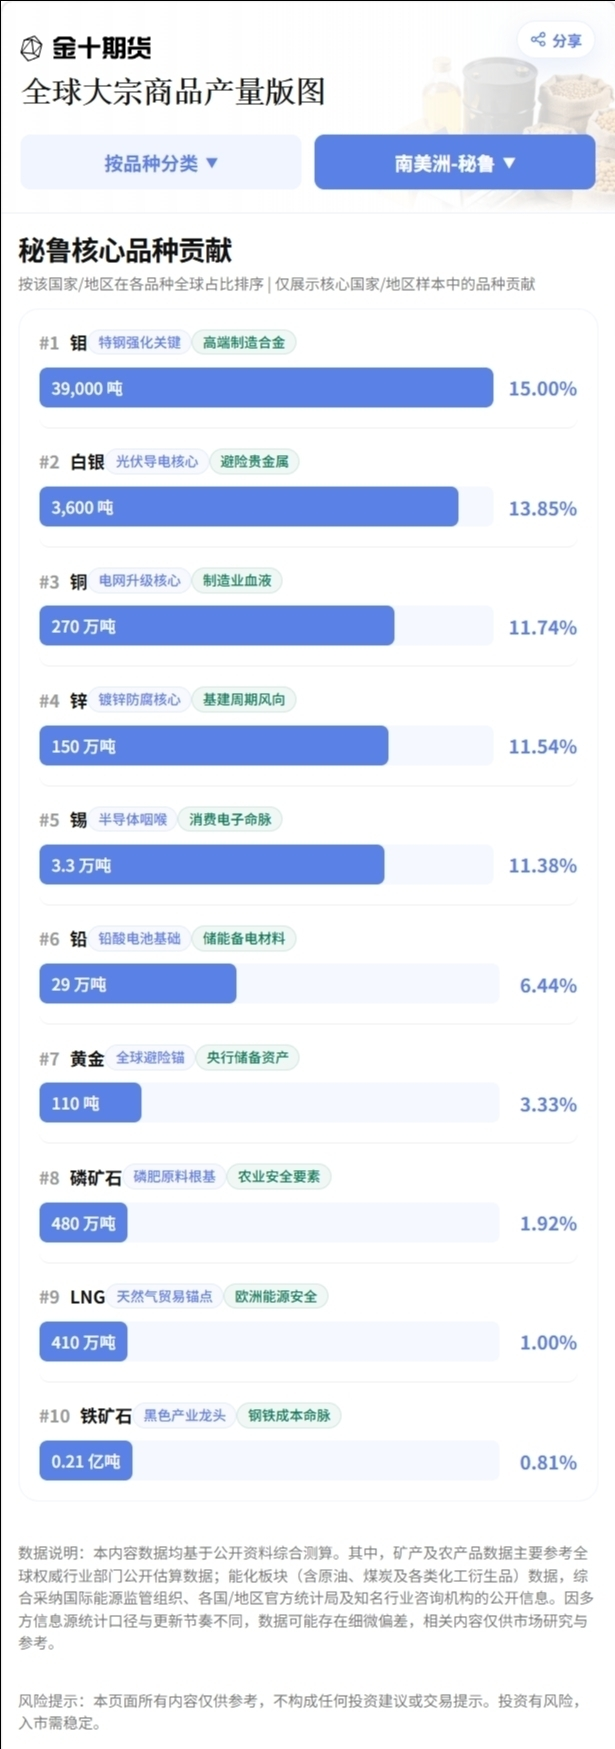Open the 南美洲-秘鲁 region dropdown

coord(455,162)
